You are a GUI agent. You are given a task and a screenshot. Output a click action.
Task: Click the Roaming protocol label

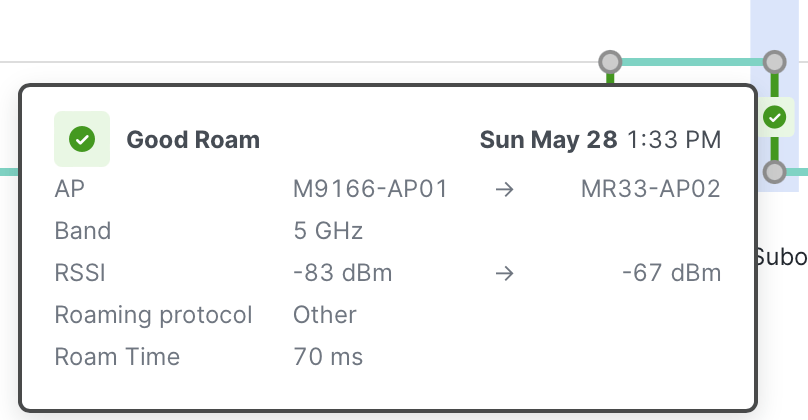coord(153,315)
